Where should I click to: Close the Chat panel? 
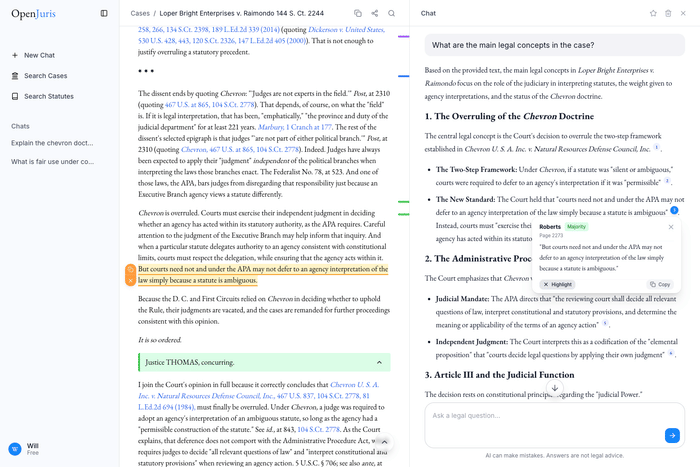(x=684, y=13)
